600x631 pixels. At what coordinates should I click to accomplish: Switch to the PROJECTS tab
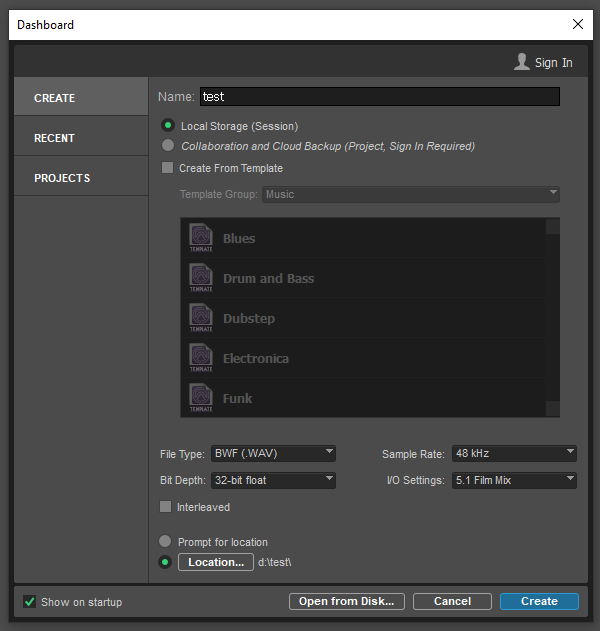click(x=81, y=177)
